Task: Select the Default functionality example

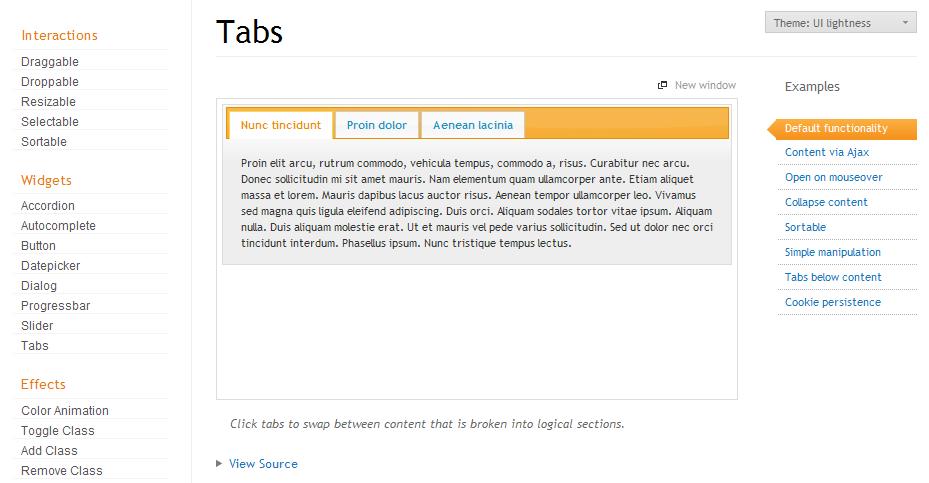Action: 835,128
